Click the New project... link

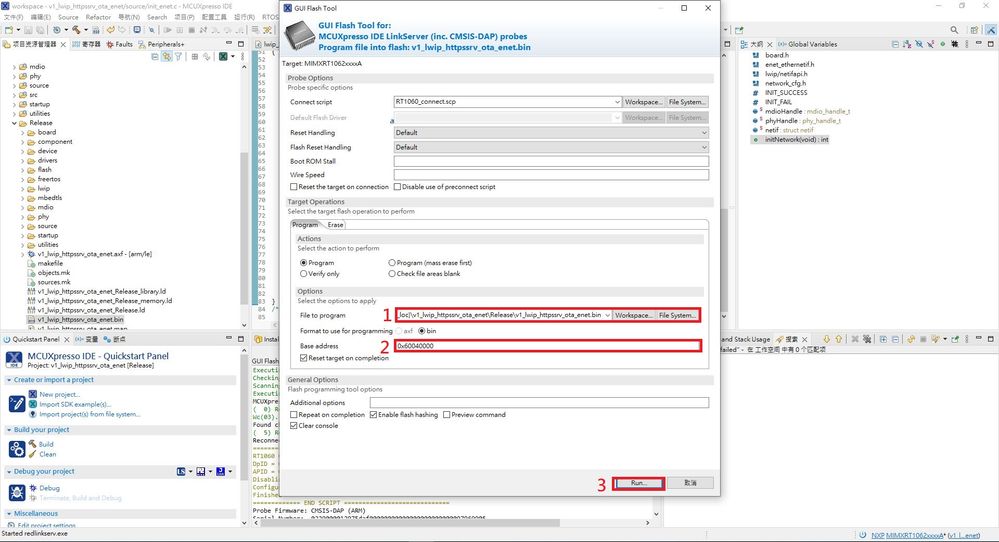coord(59,395)
